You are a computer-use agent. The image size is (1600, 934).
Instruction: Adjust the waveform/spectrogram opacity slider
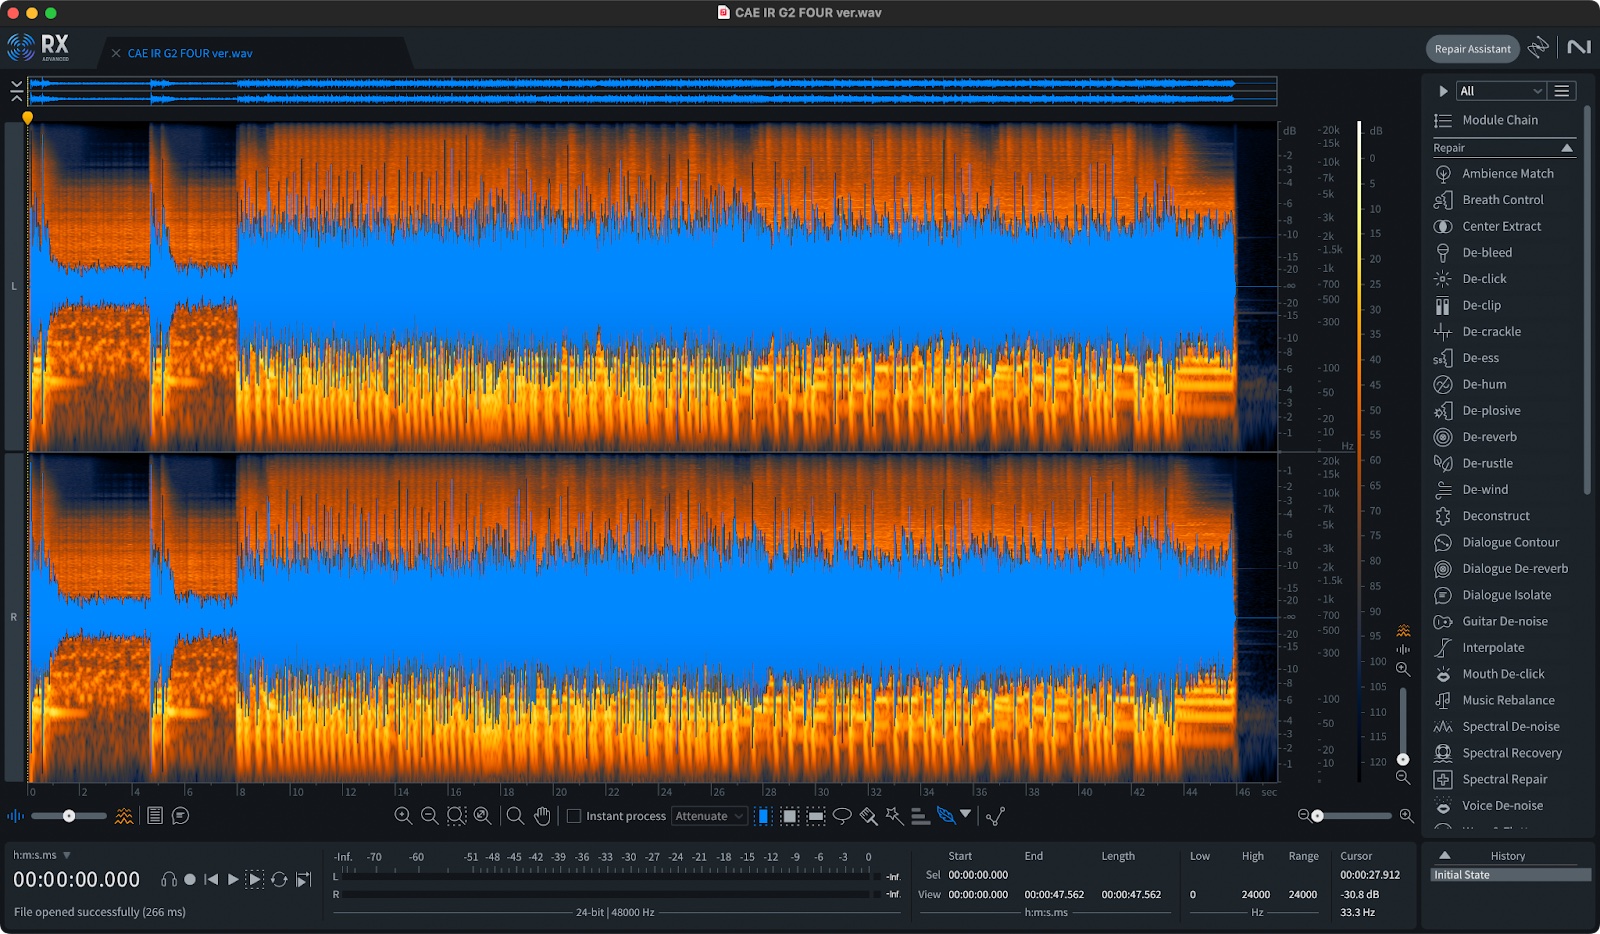click(69, 816)
